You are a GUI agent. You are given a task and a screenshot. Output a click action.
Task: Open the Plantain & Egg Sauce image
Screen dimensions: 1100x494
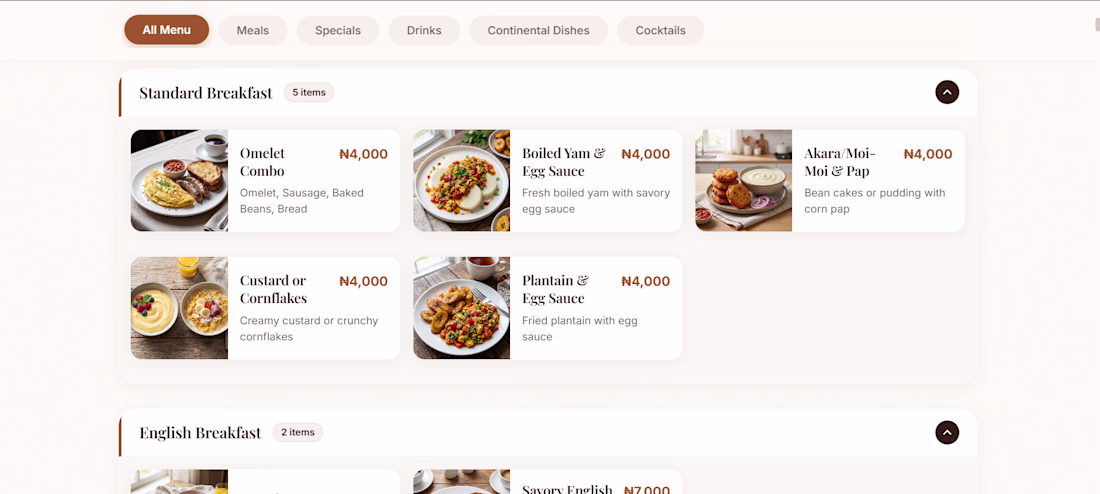pyautogui.click(x=461, y=308)
